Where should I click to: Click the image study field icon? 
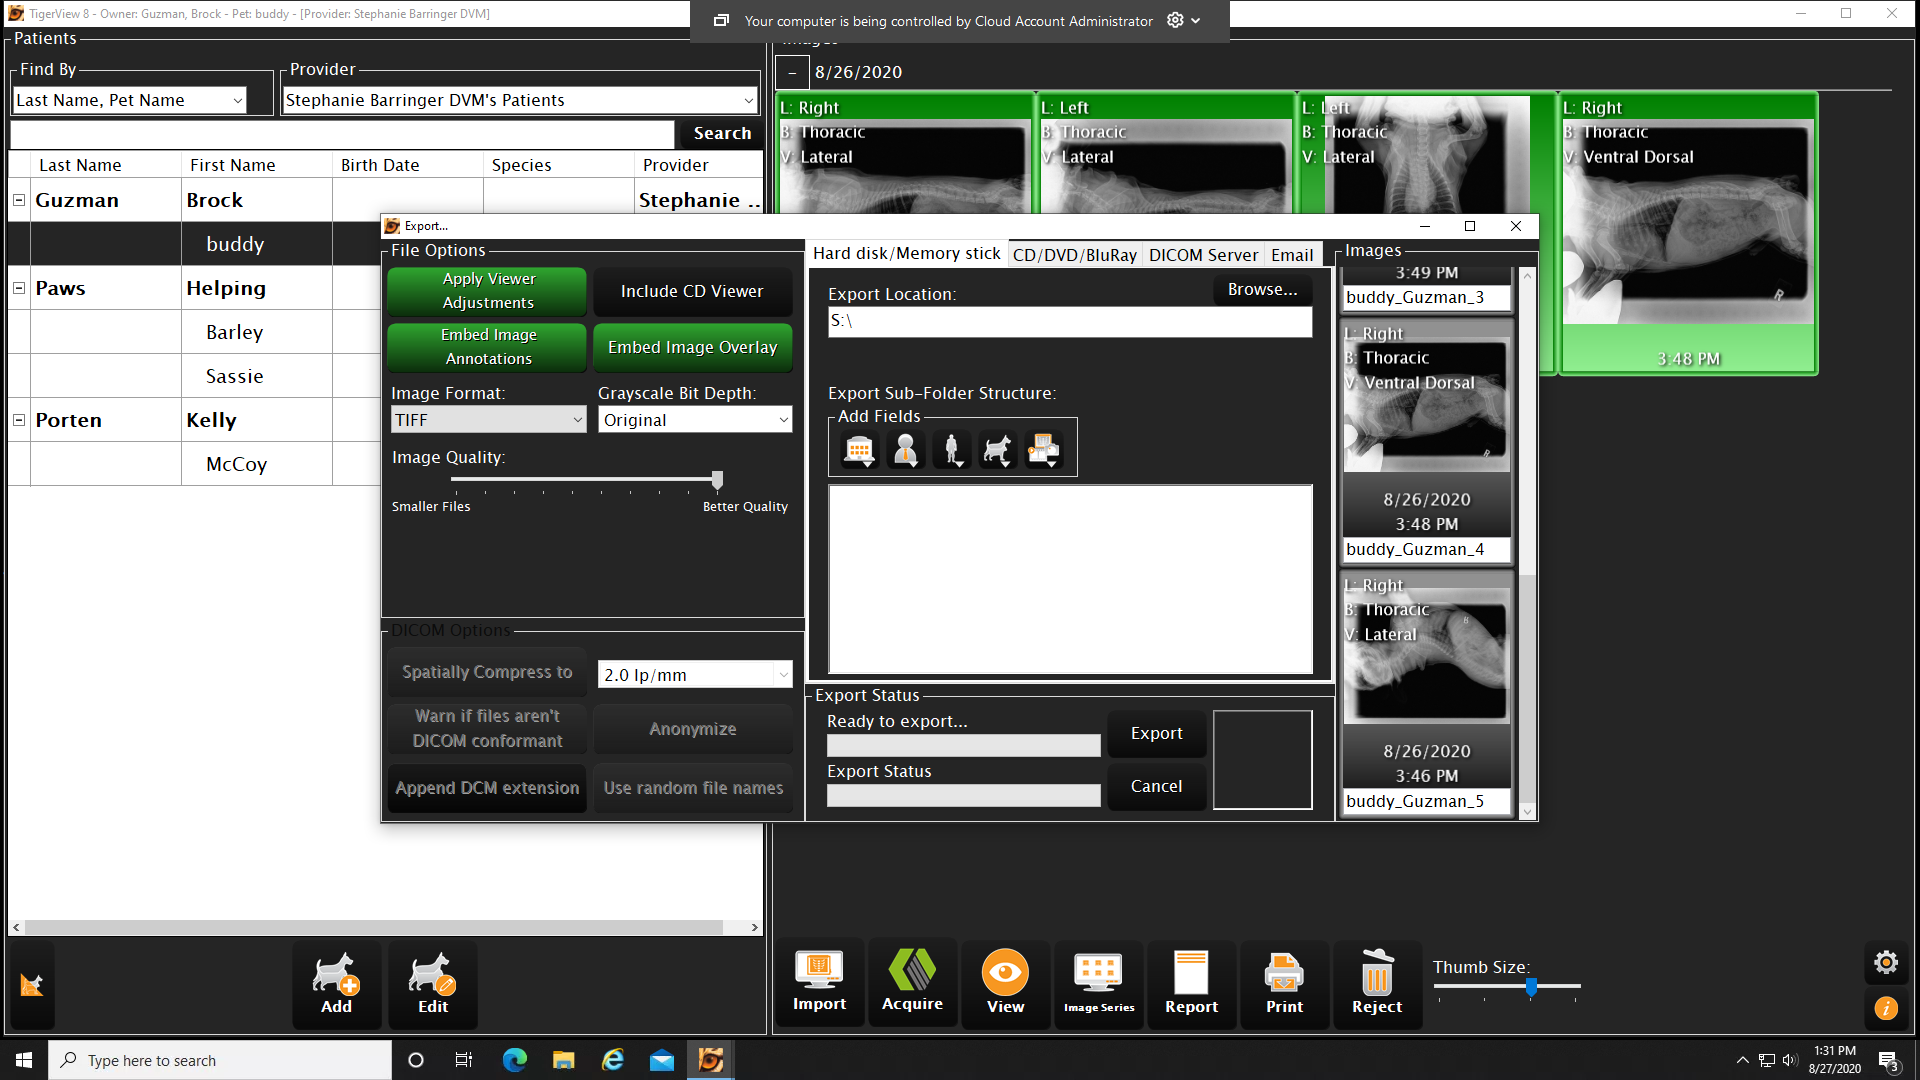[x=1043, y=451]
